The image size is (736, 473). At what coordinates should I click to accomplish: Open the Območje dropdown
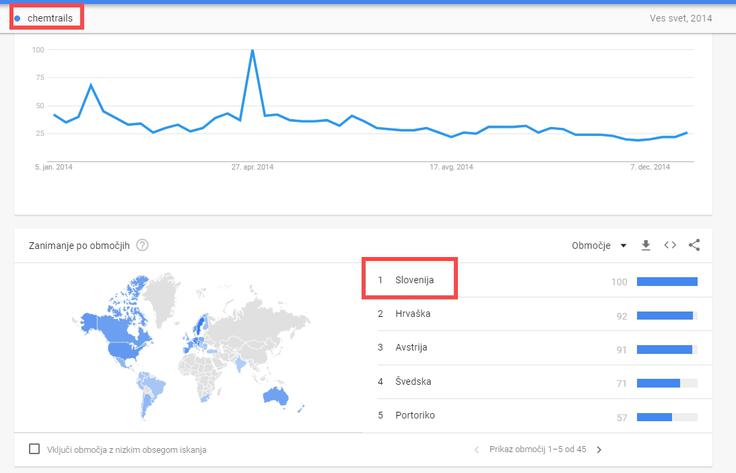point(599,245)
